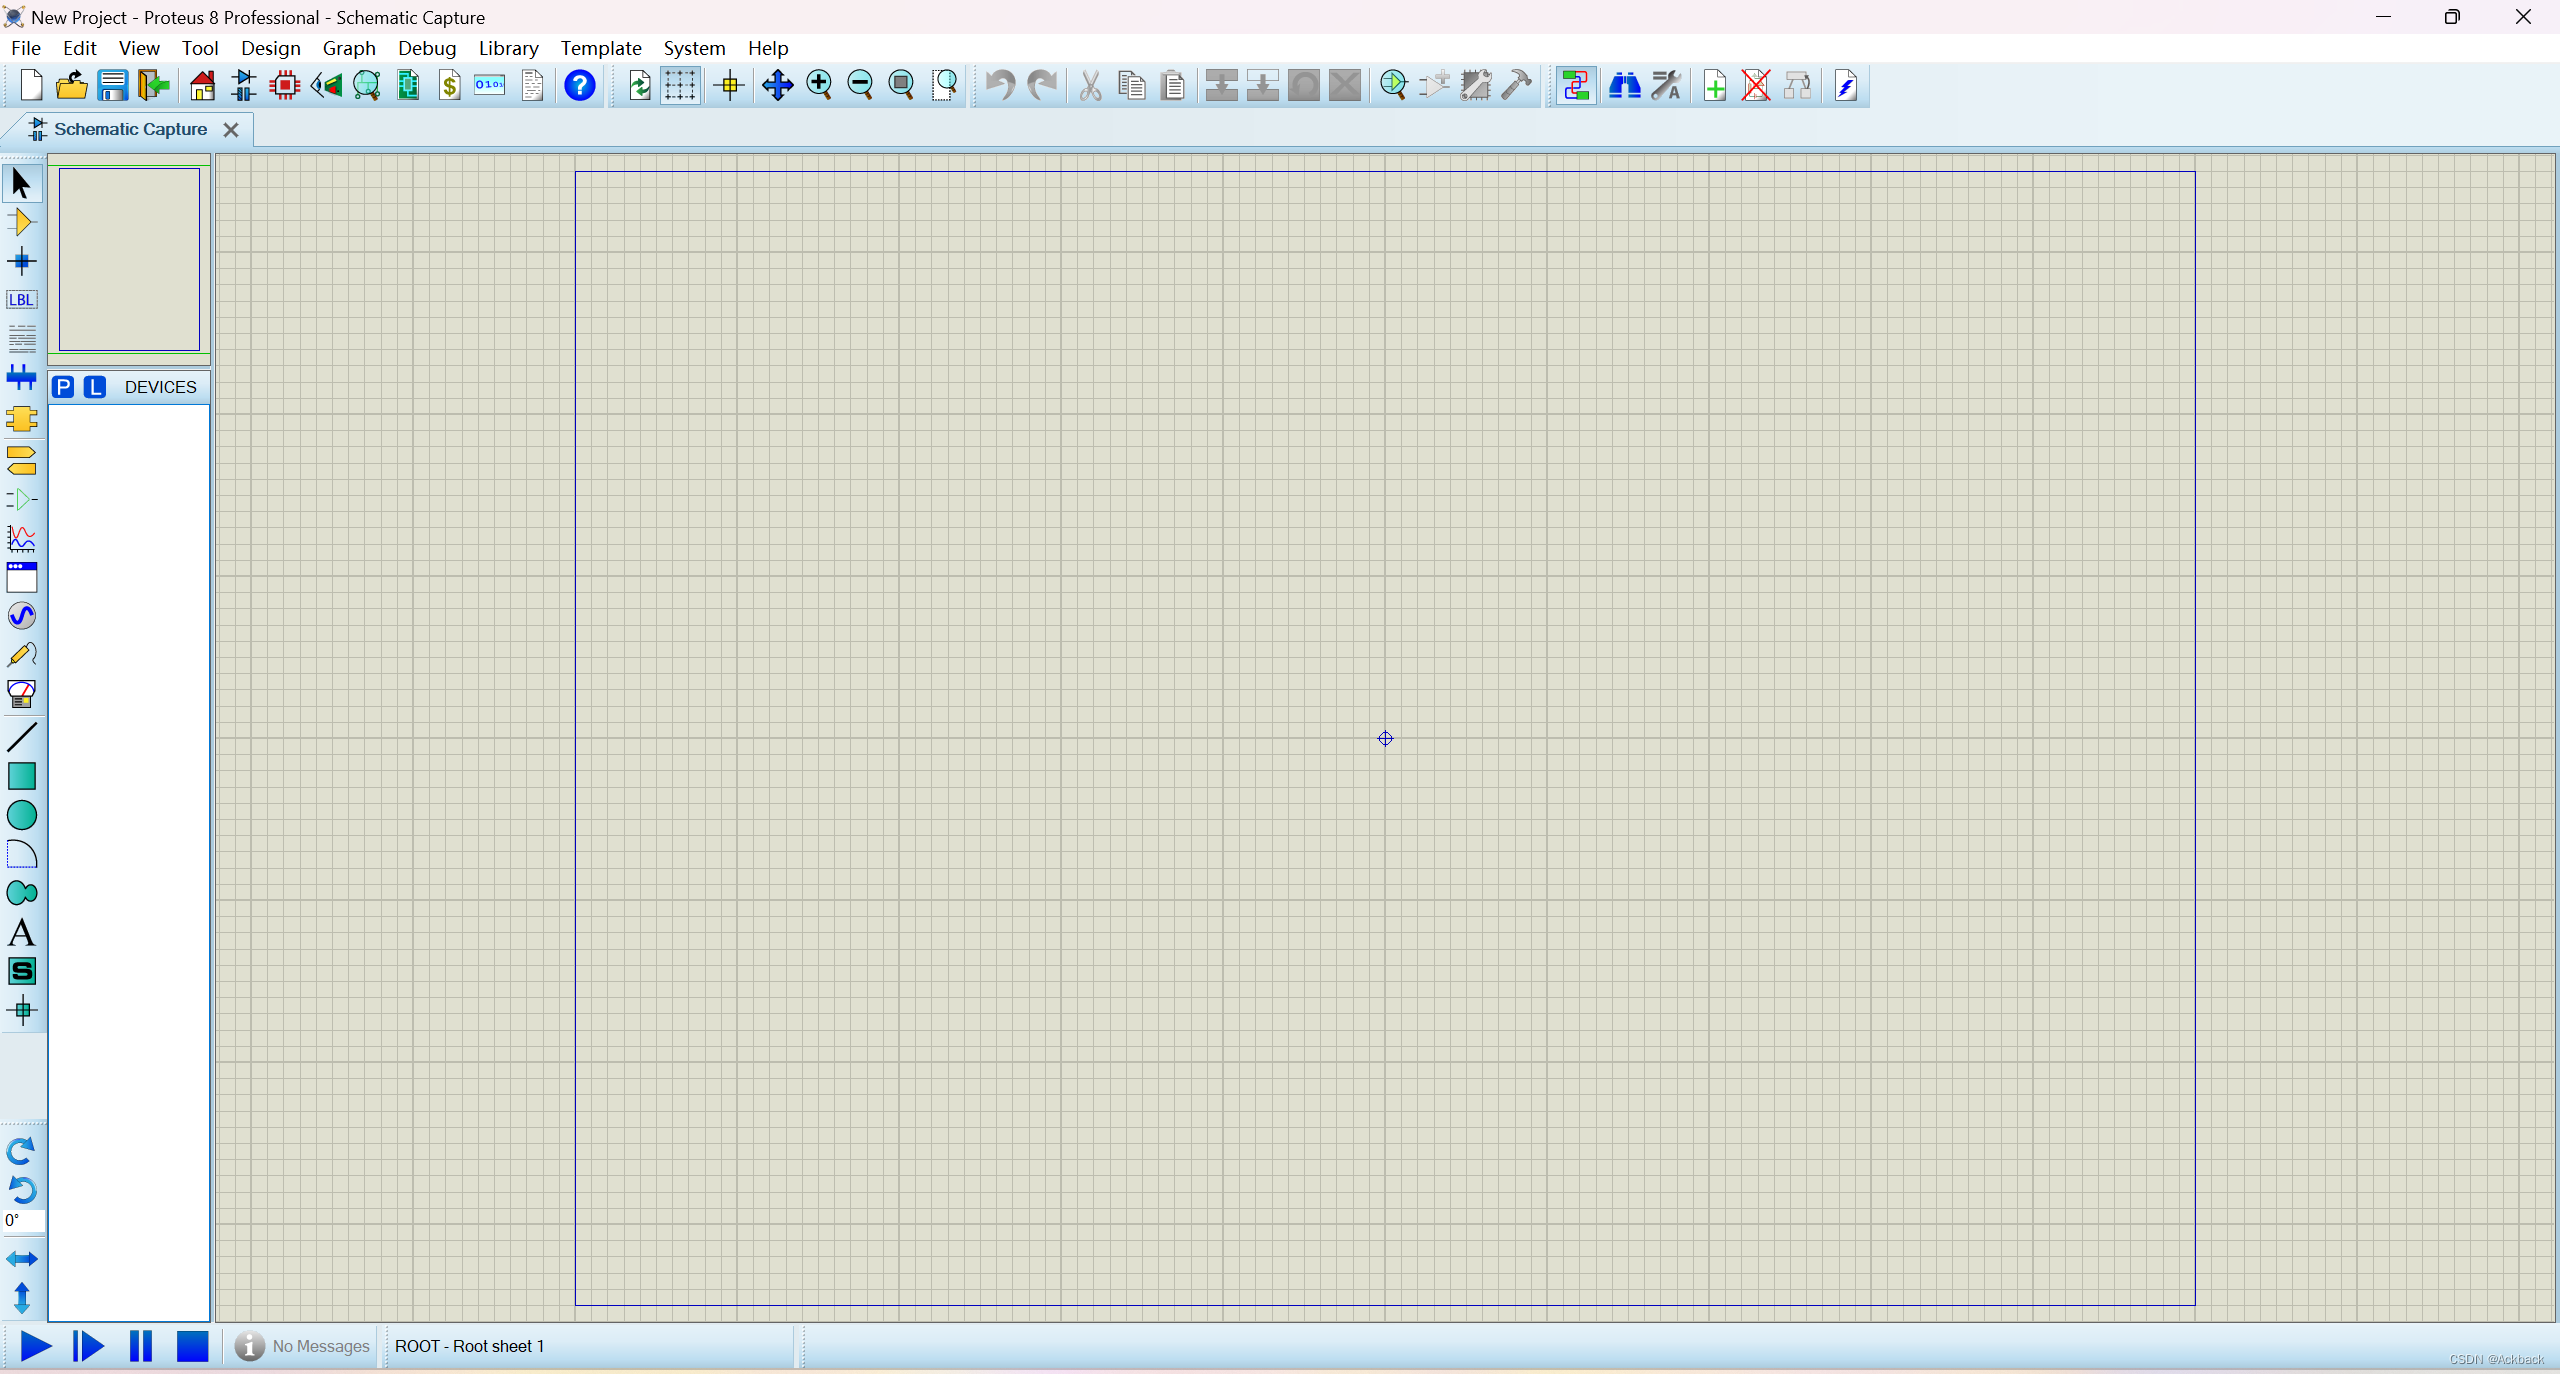Viewport: 2560px width, 1374px height.
Task: Click the rotation angle input field
Action: coord(24,1220)
